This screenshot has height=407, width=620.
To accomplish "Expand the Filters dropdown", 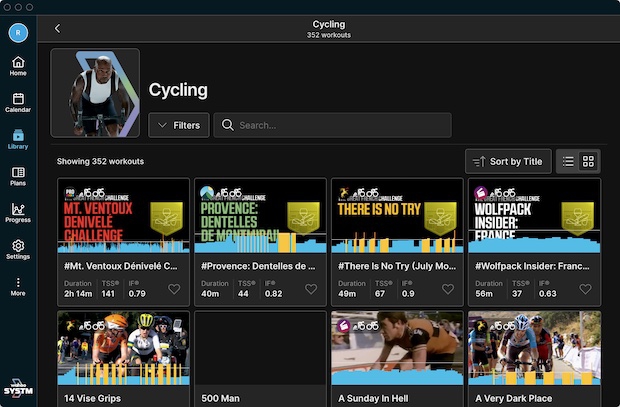I will [x=179, y=125].
